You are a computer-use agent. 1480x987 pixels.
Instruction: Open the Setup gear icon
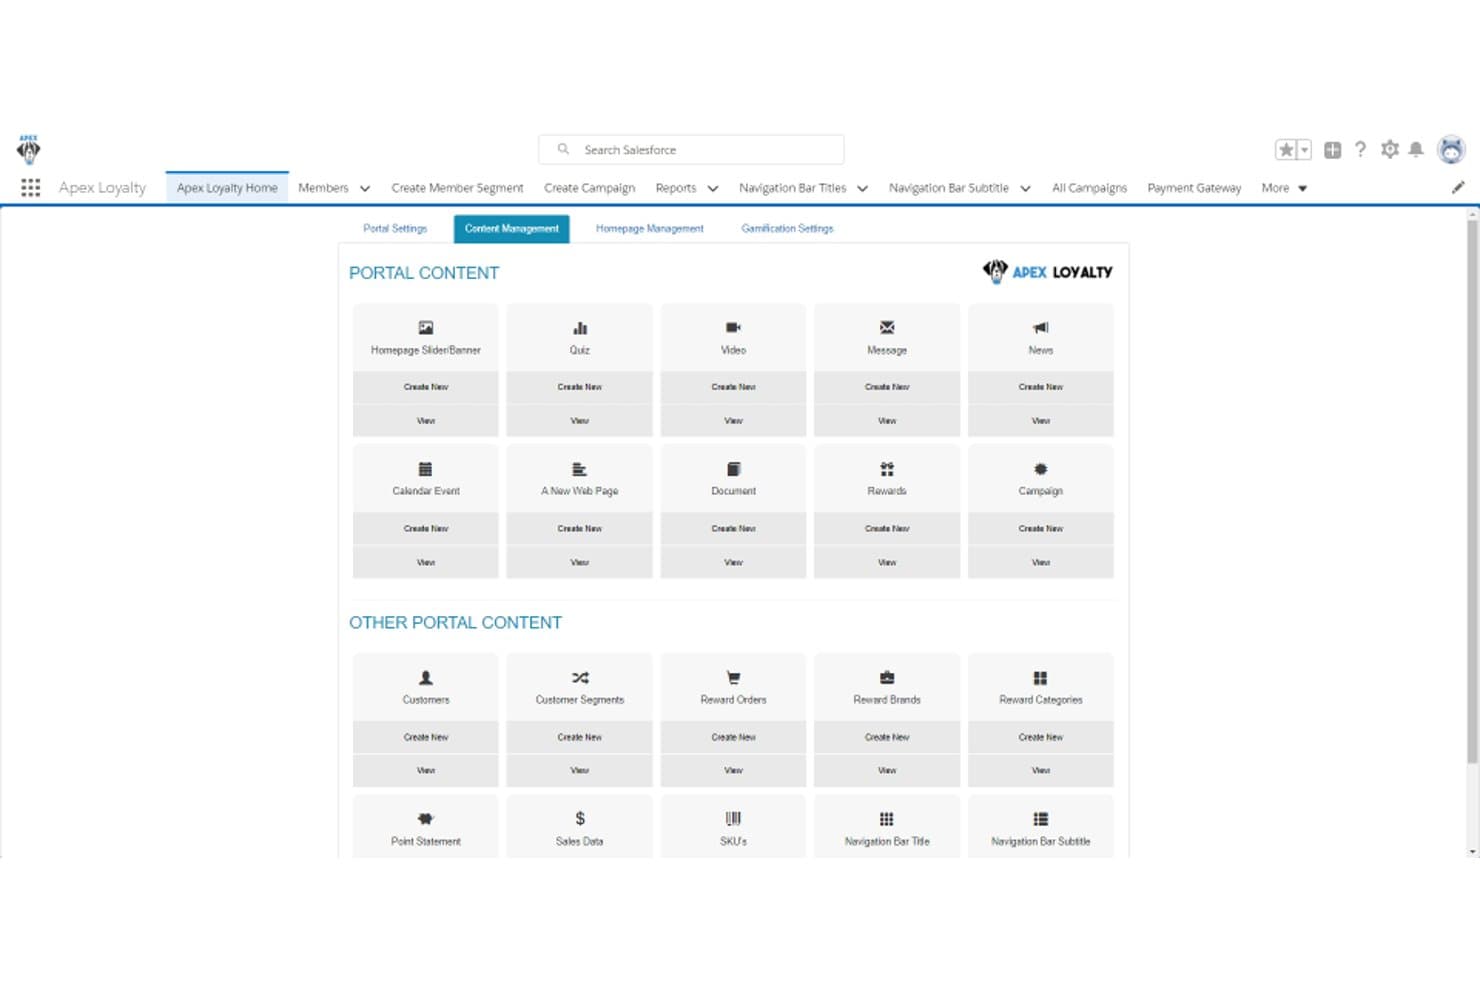click(x=1390, y=149)
